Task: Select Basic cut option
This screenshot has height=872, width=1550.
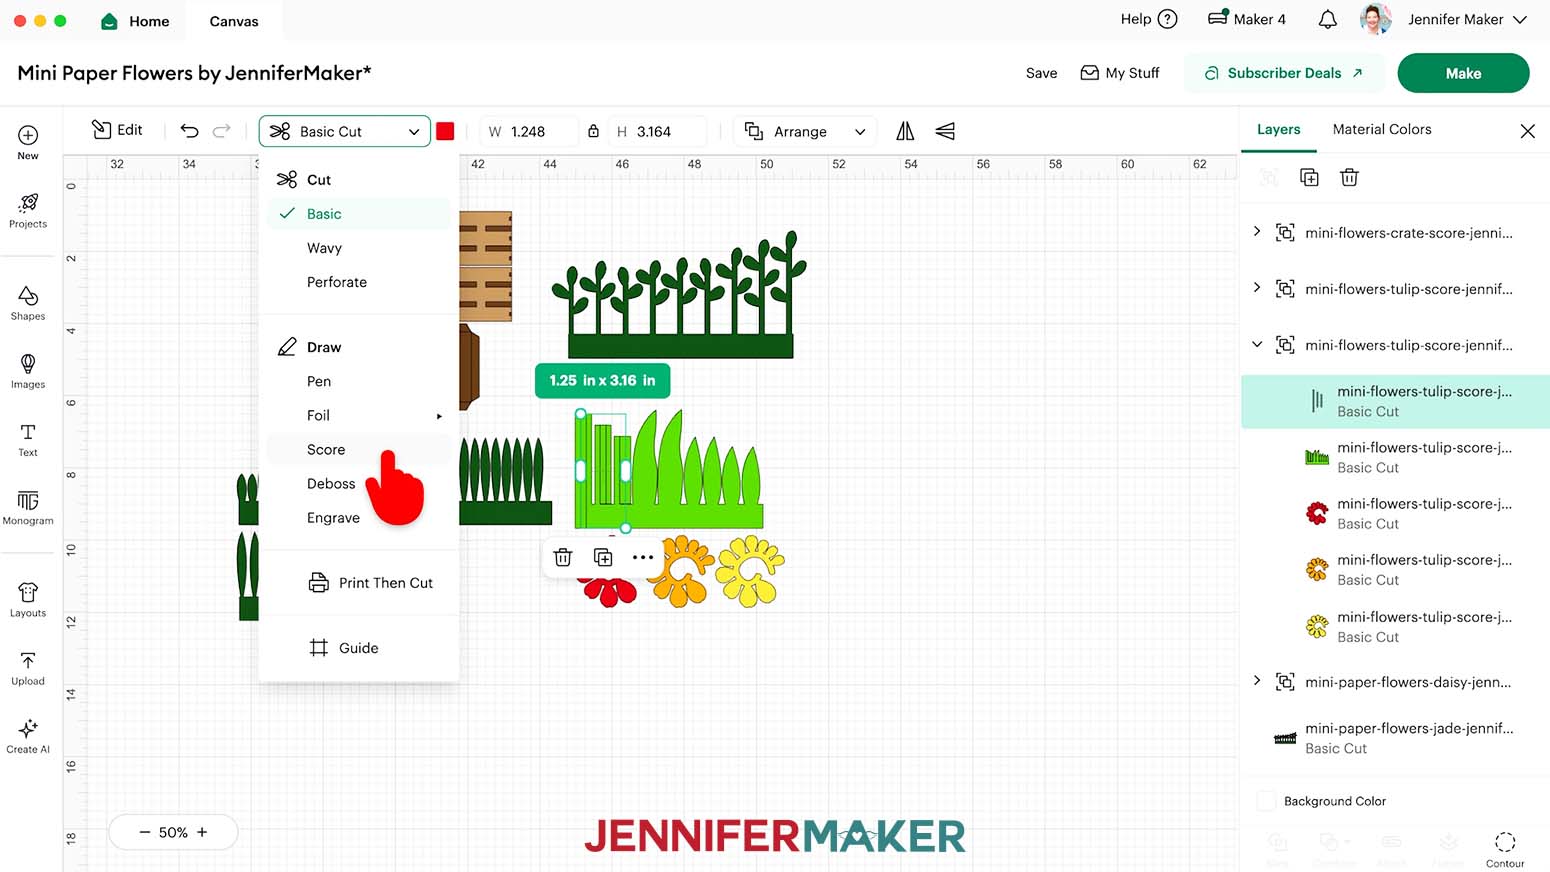Action: pos(358,214)
